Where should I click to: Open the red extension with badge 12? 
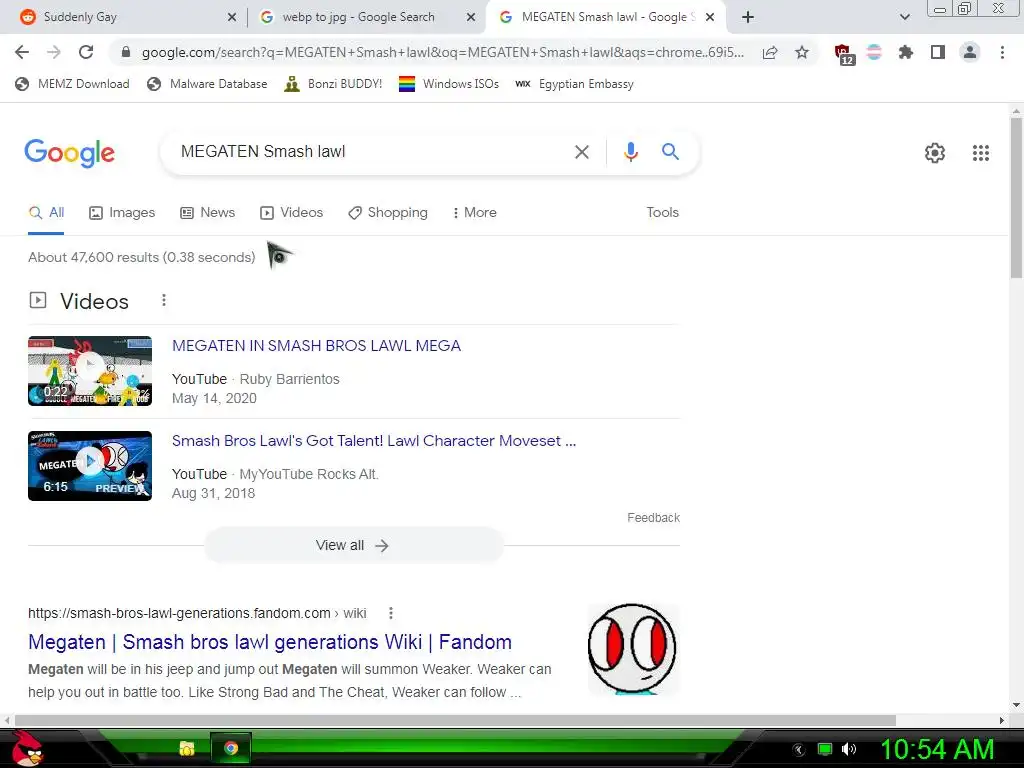tap(843, 54)
